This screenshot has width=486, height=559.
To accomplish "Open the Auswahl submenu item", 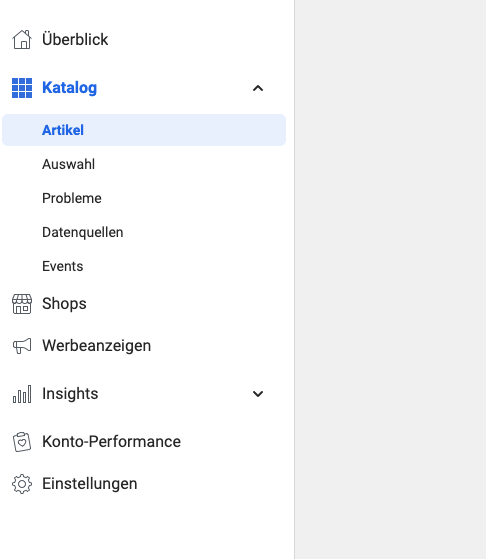I will tap(68, 164).
